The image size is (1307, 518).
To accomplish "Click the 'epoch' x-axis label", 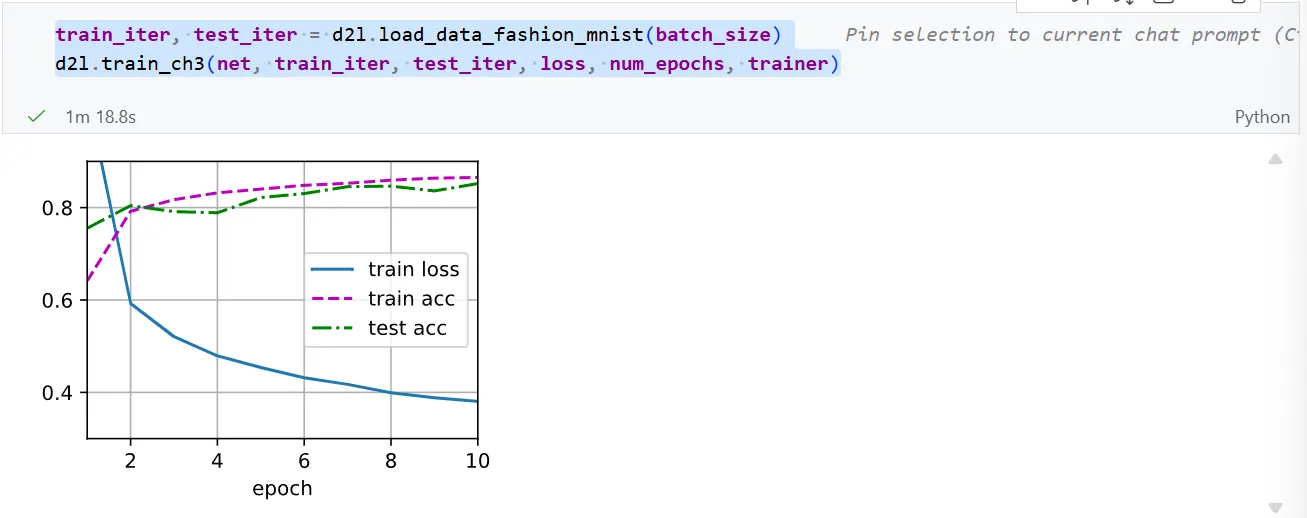I will click(x=282, y=488).
